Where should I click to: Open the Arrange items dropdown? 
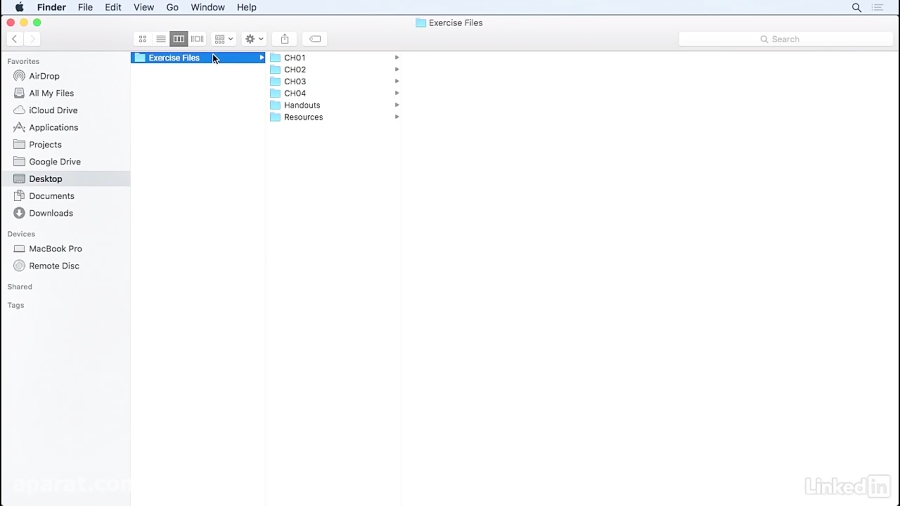click(224, 39)
